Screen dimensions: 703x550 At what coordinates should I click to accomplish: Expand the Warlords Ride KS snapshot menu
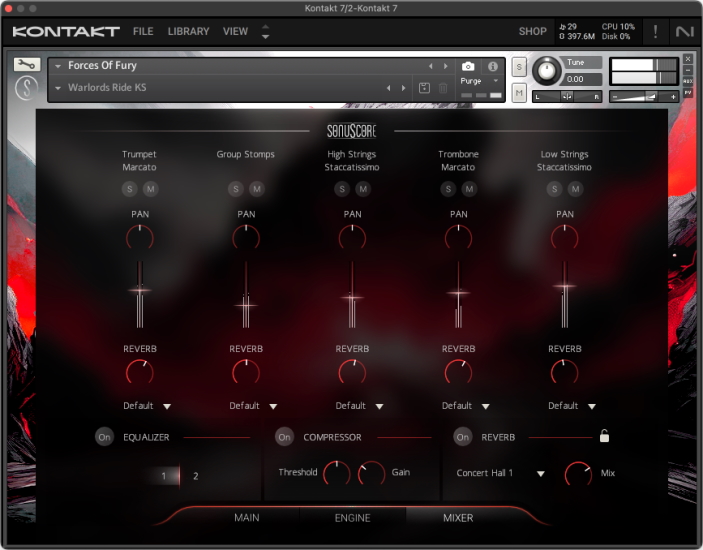point(58,88)
